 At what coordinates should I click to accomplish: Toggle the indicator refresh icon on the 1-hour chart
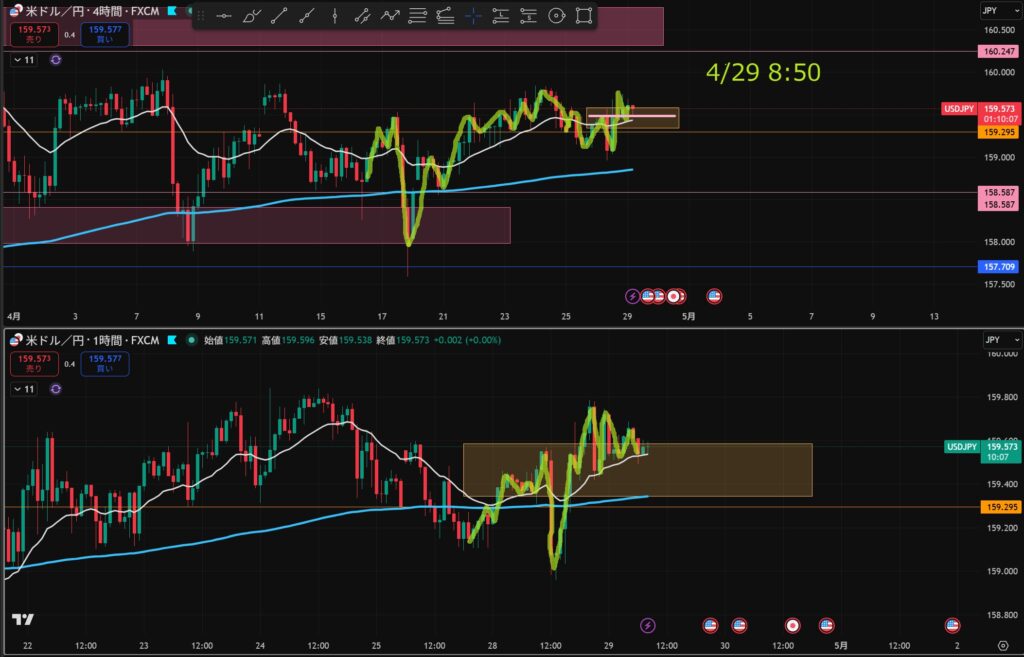point(56,389)
